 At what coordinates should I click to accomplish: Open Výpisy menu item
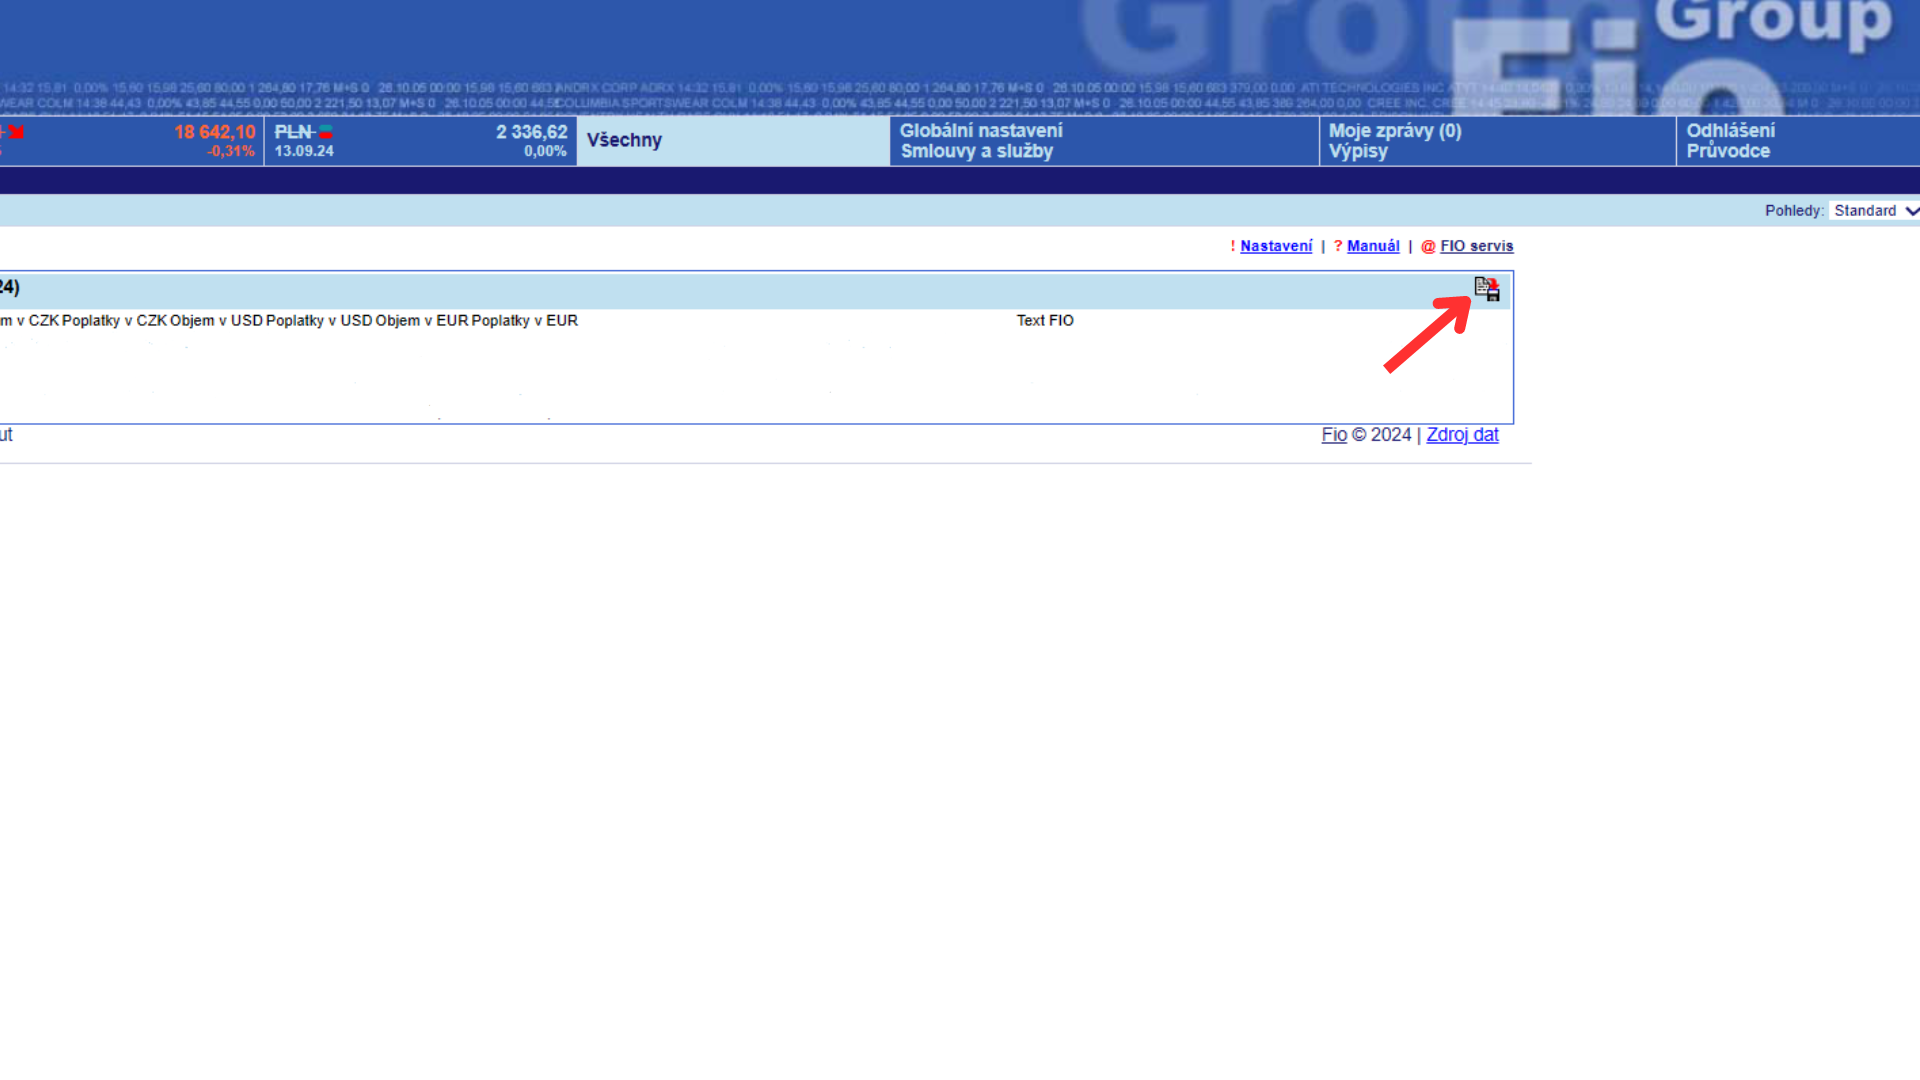point(1357,151)
